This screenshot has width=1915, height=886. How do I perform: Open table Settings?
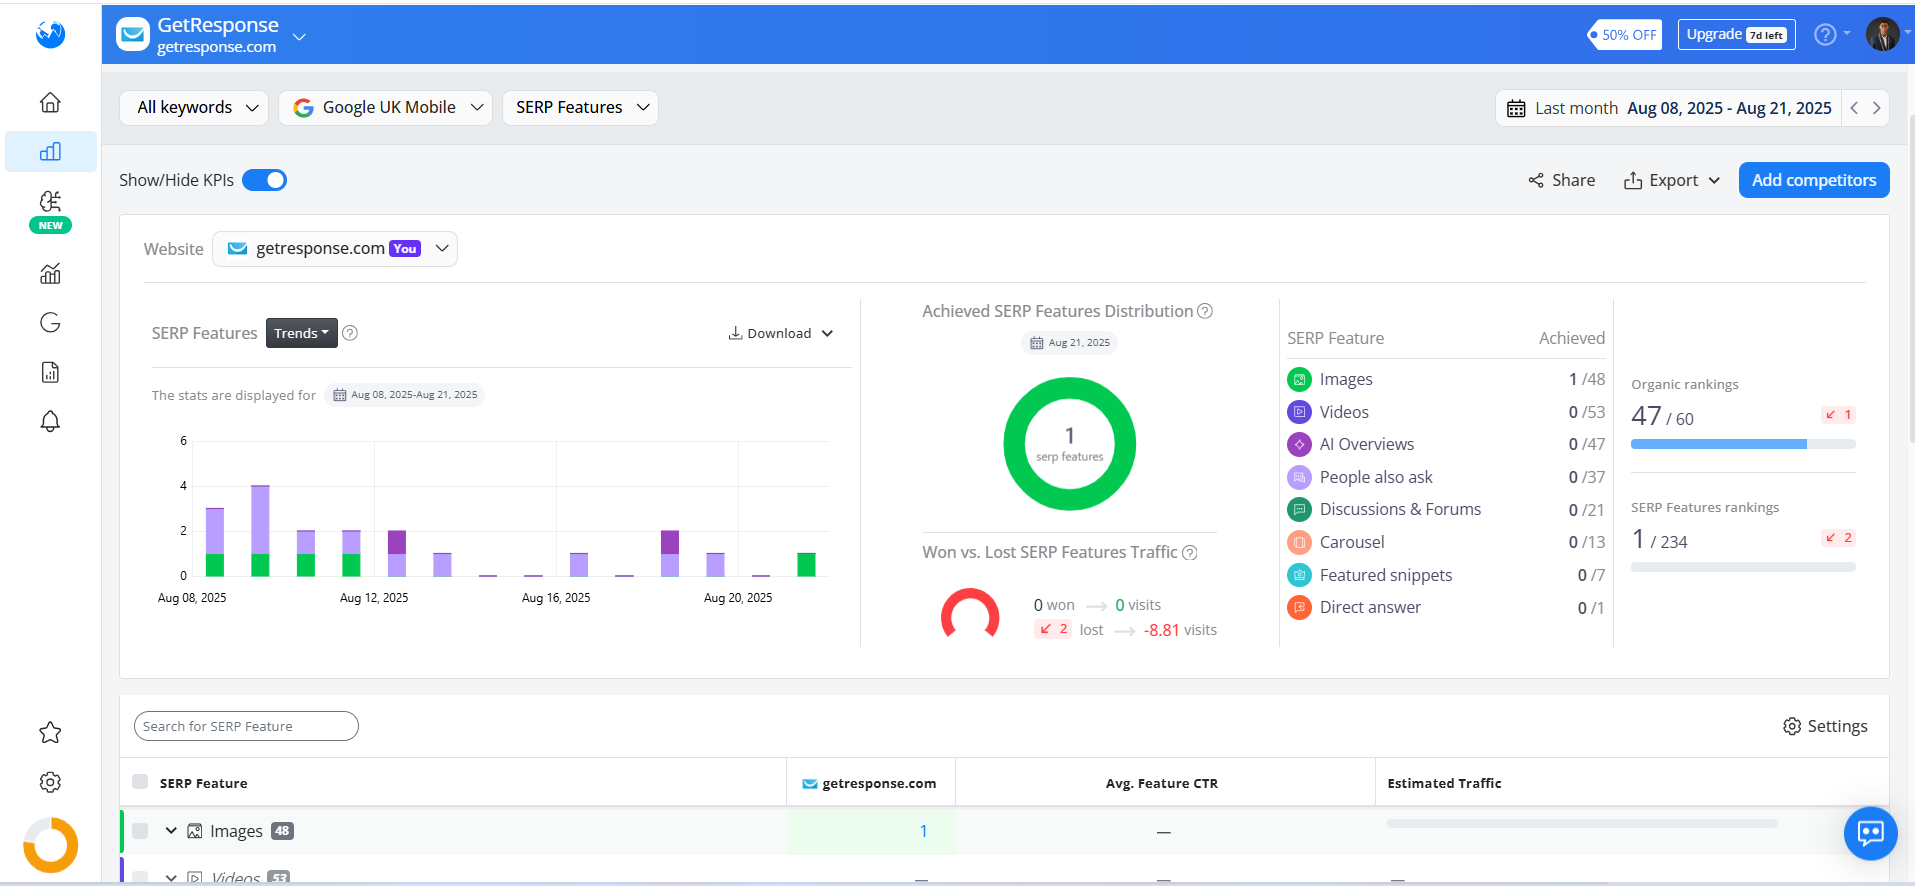pyautogui.click(x=1825, y=726)
